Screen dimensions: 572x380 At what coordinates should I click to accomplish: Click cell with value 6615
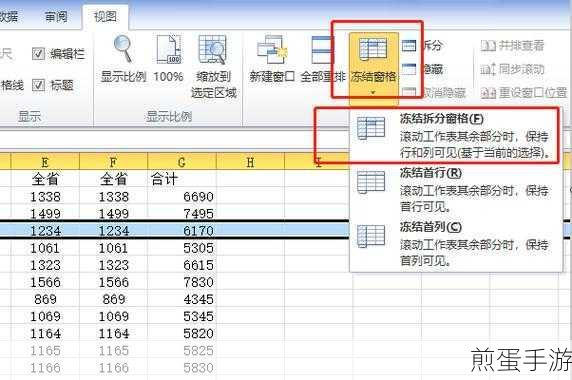coord(182,265)
